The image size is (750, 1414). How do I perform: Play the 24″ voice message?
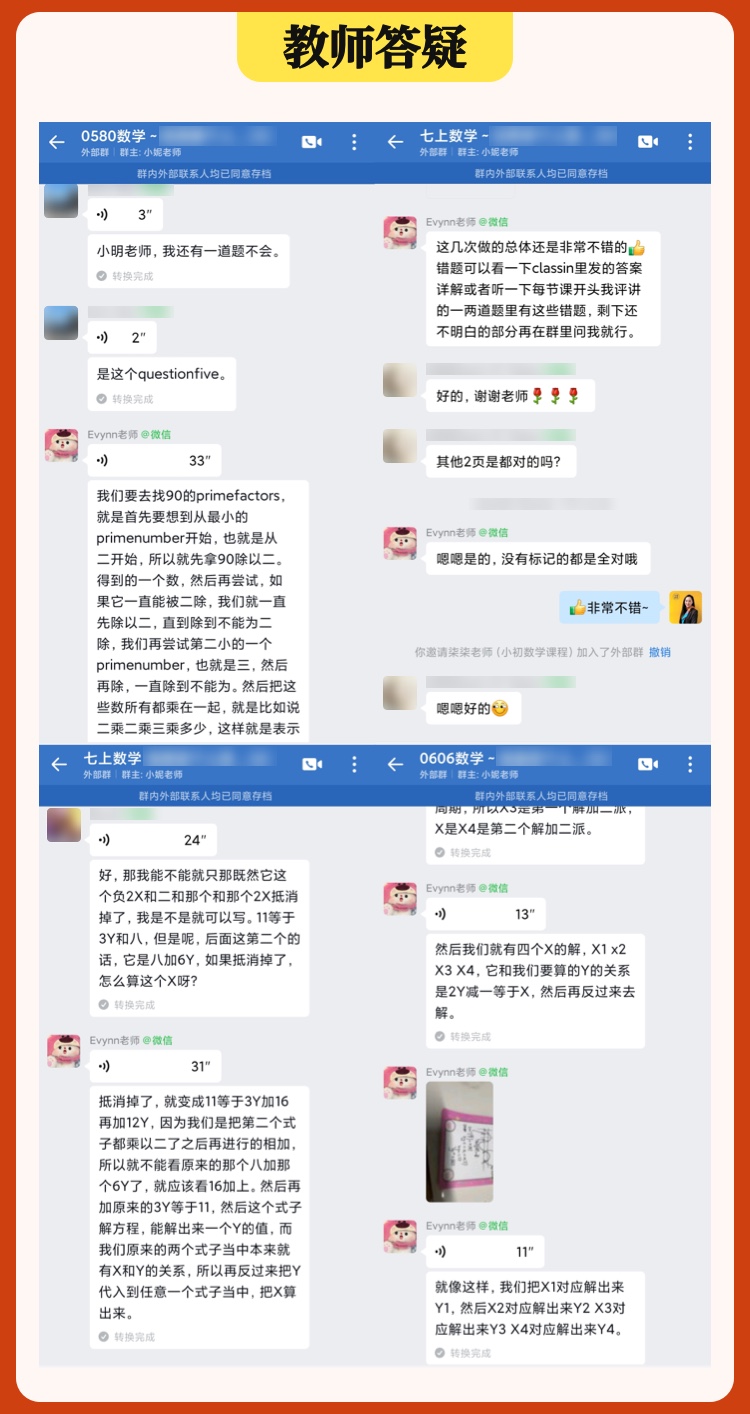point(152,840)
